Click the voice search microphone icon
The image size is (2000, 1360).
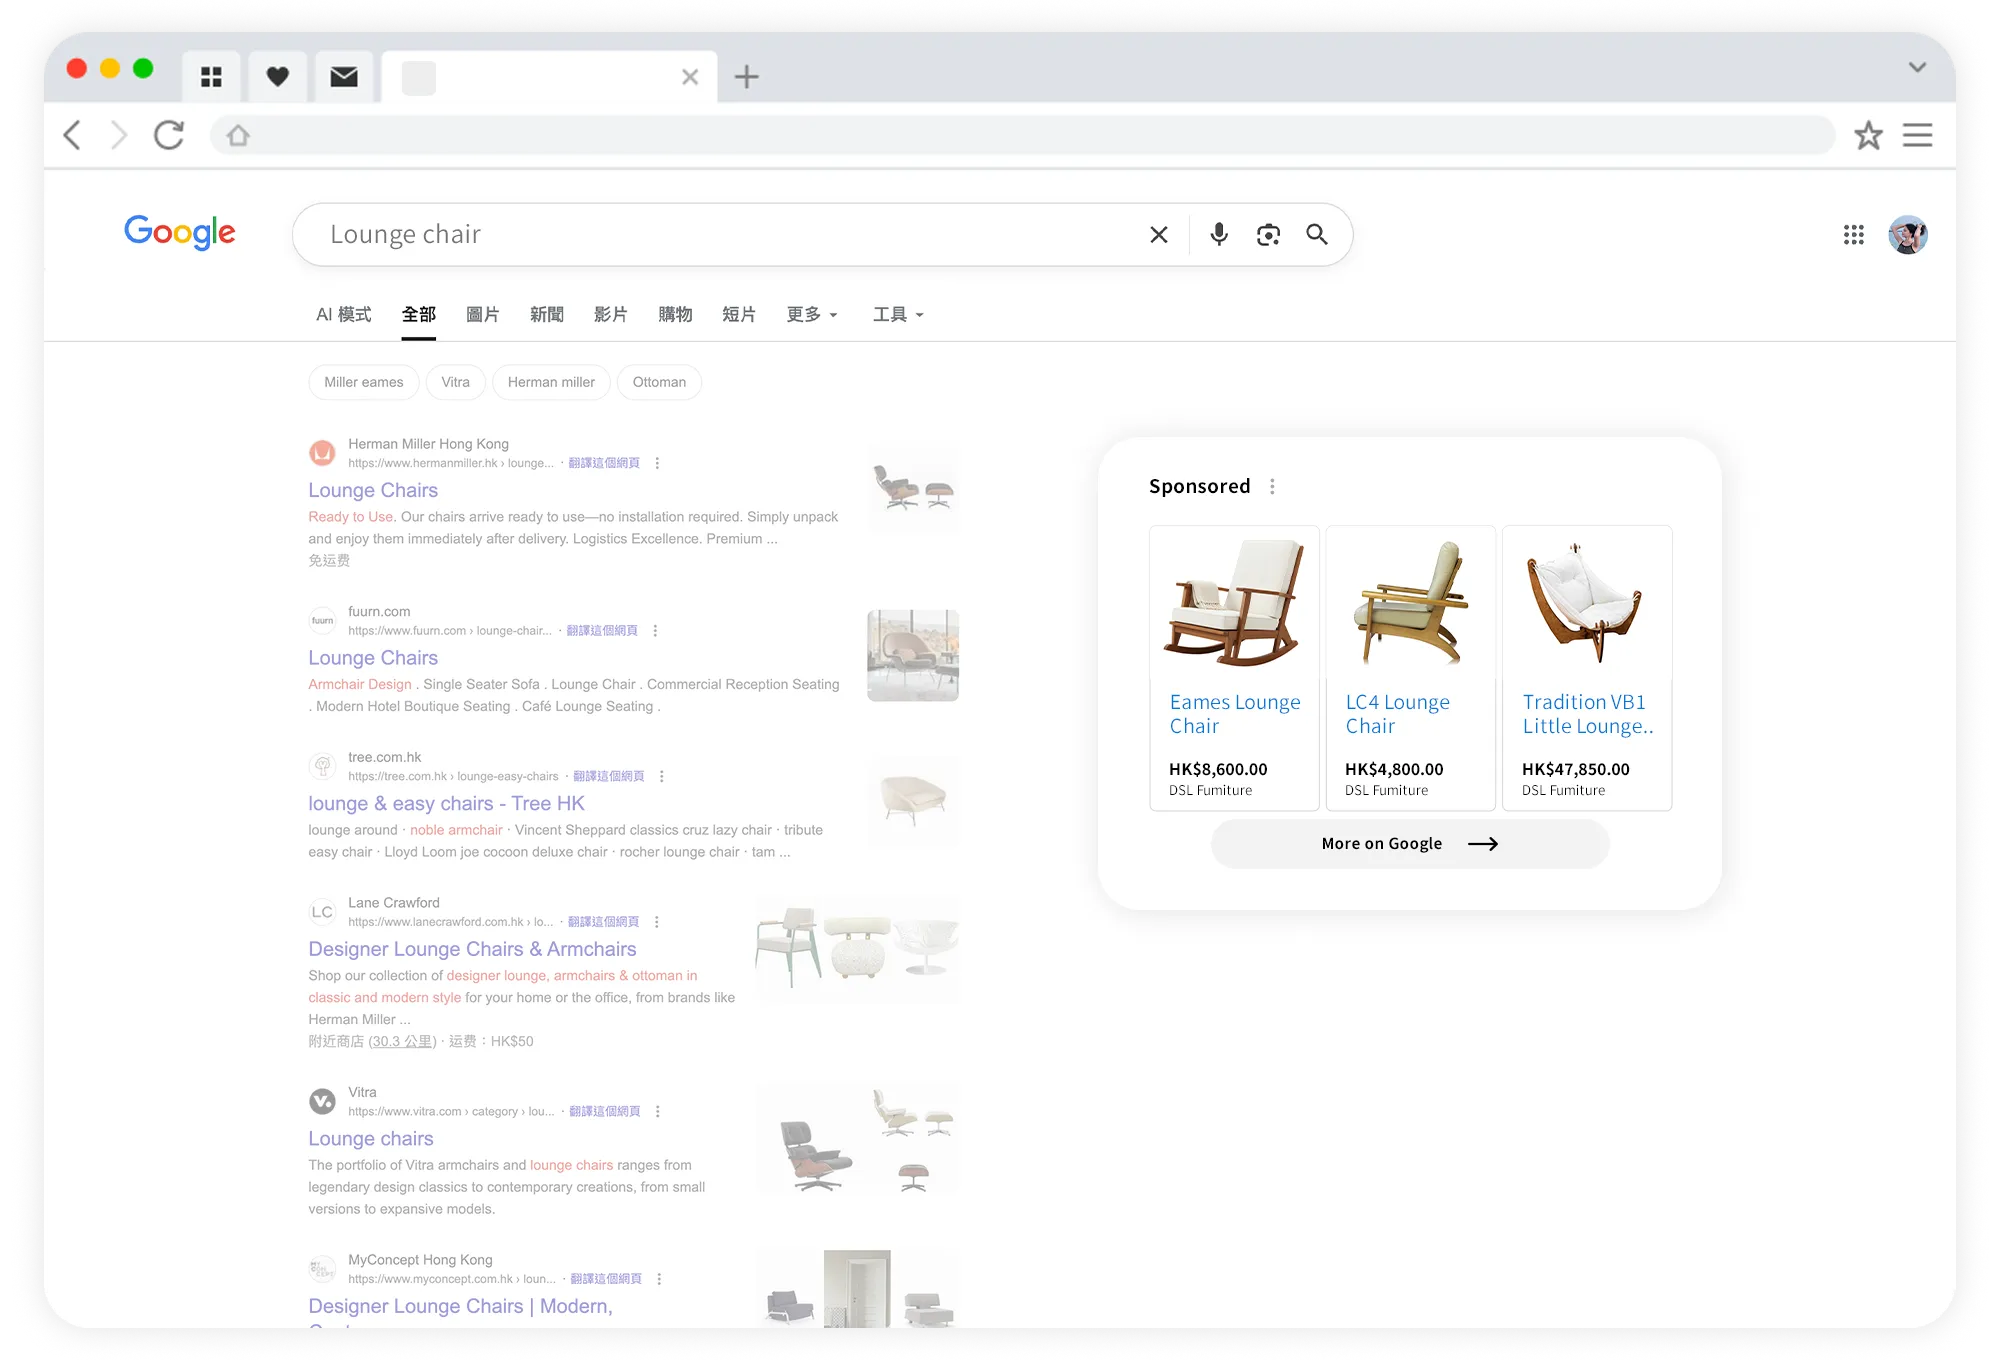tap(1218, 234)
